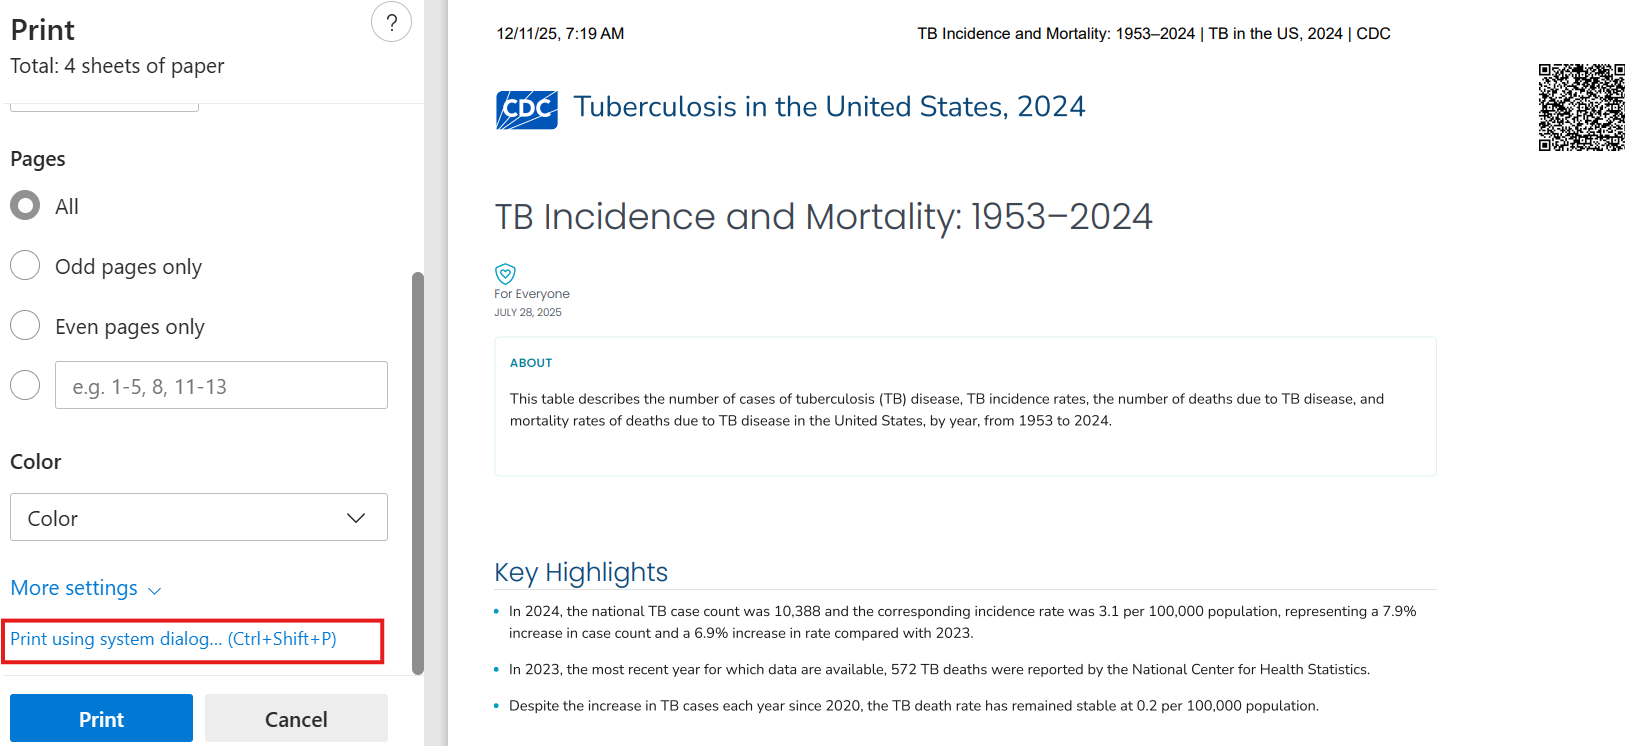This screenshot has height=746, width=1635.
Task: Cancel the print dialog
Action: [x=296, y=719]
